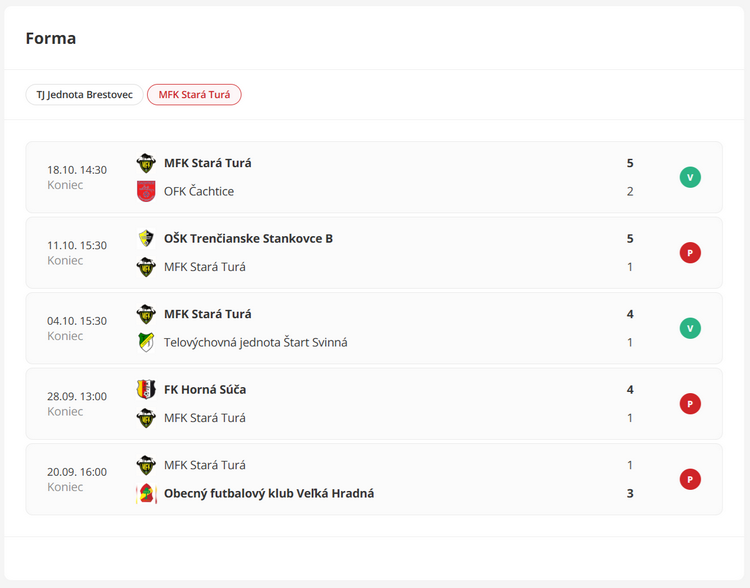Image resolution: width=750 pixels, height=588 pixels.
Task: Switch to the TJ Jednota Brestovec tab
Action: tap(84, 95)
